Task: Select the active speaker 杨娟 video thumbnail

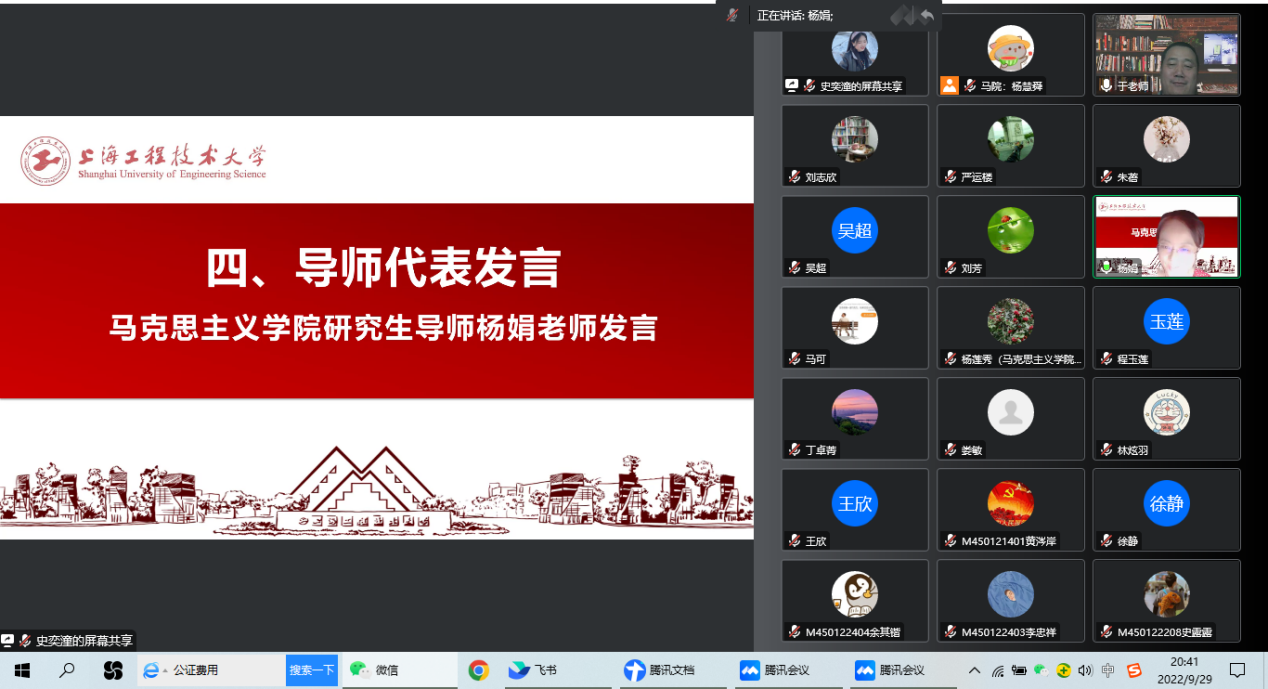Action: [x=1166, y=236]
